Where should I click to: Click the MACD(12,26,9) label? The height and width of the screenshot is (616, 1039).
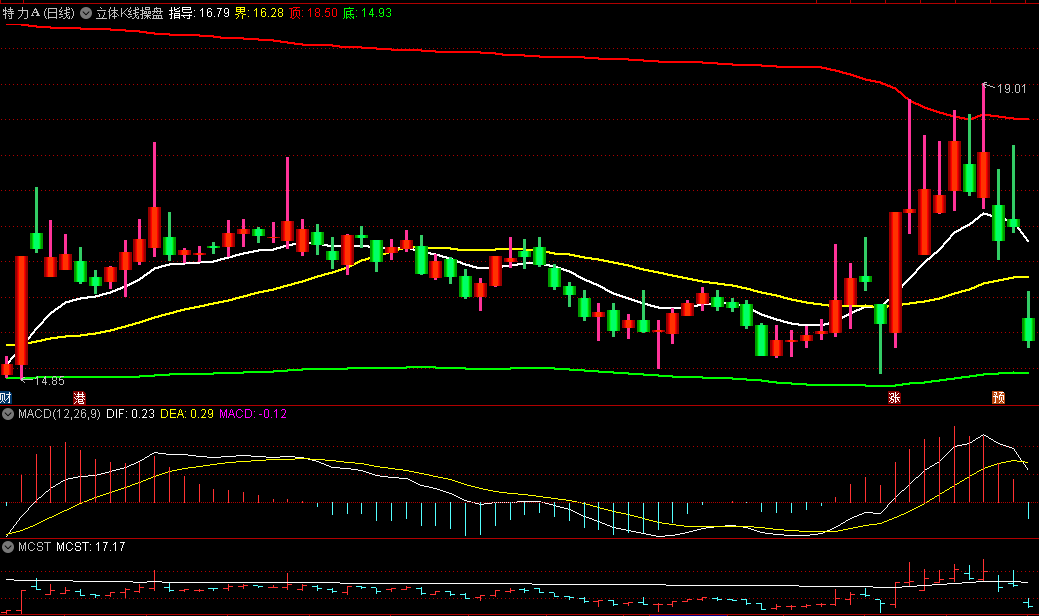pyautogui.click(x=60, y=414)
